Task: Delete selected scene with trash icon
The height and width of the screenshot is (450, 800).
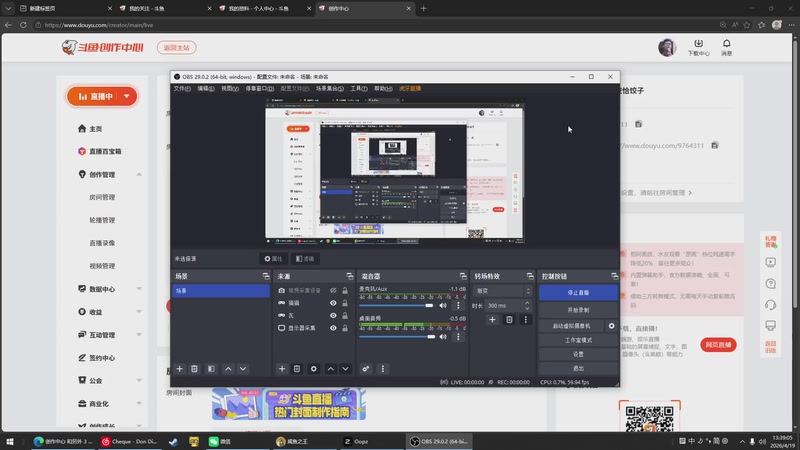Action: point(194,369)
